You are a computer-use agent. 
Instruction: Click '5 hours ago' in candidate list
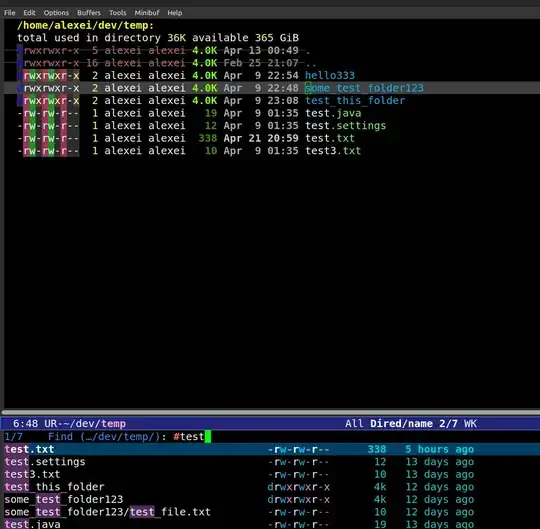point(439,449)
